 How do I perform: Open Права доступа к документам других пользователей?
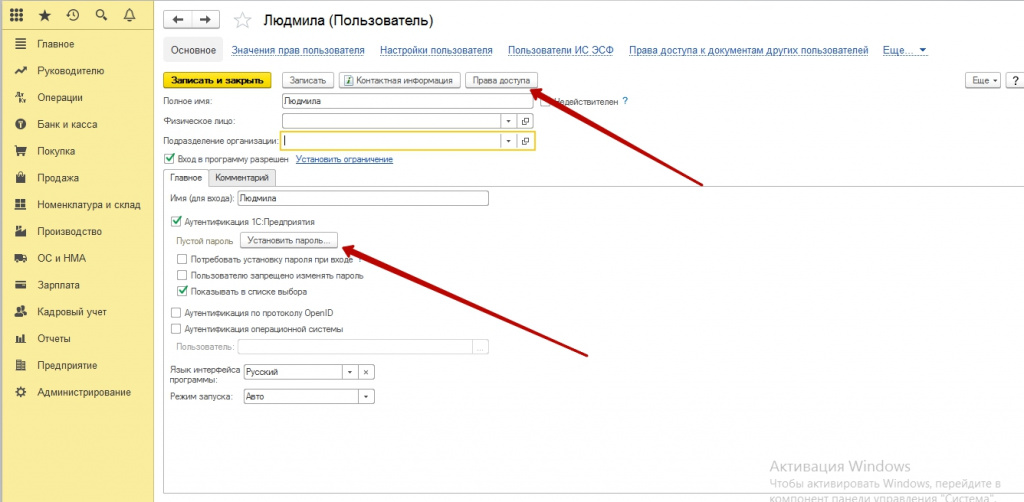pyautogui.click(x=748, y=50)
